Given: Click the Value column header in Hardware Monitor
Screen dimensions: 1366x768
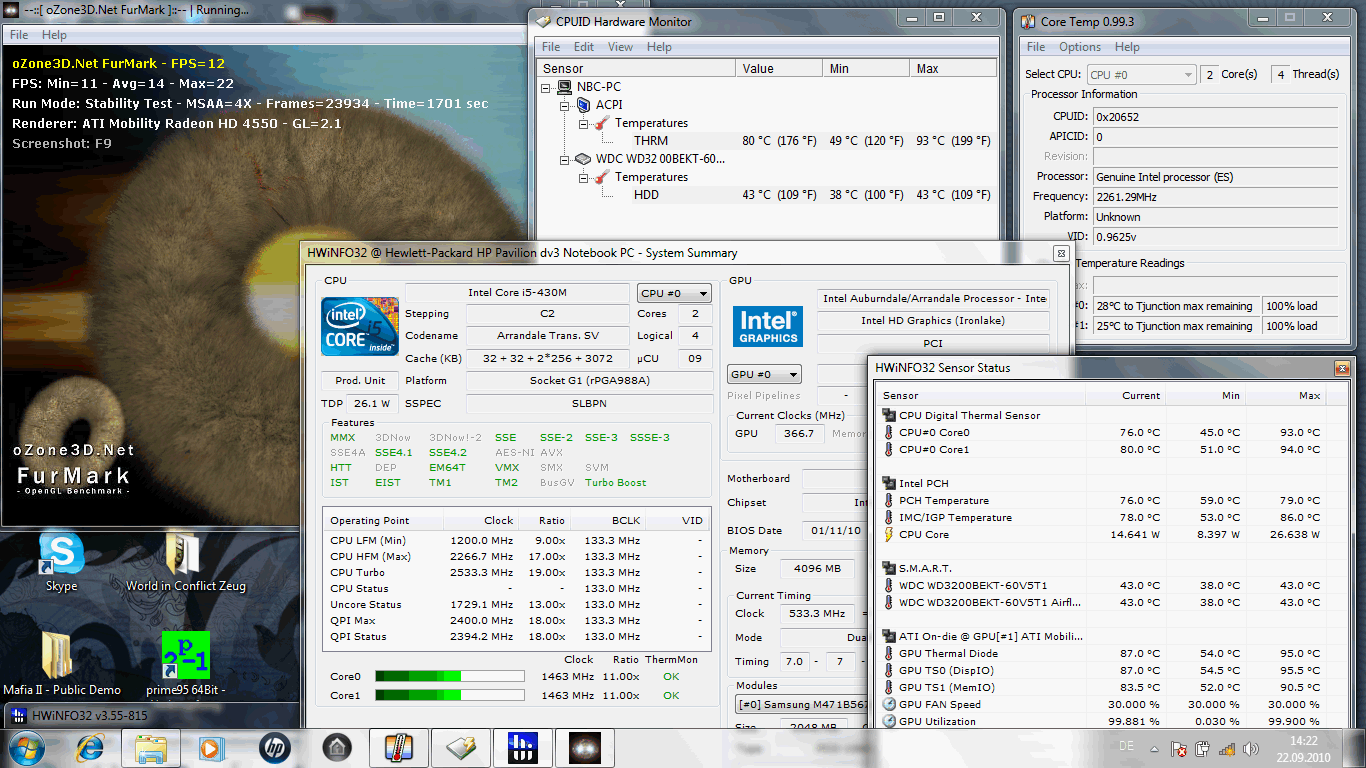Looking at the screenshot, I should 779,69.
